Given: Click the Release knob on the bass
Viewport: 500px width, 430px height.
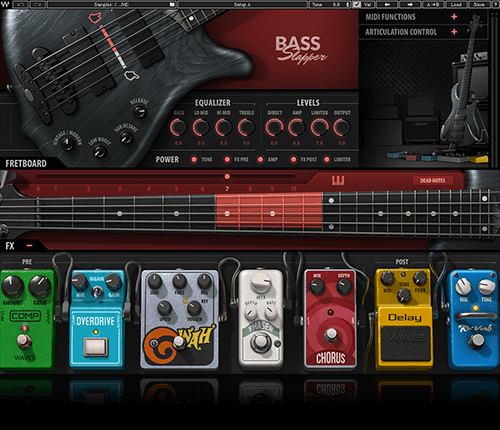Looking at the screenshot, I should click(140, 111).
